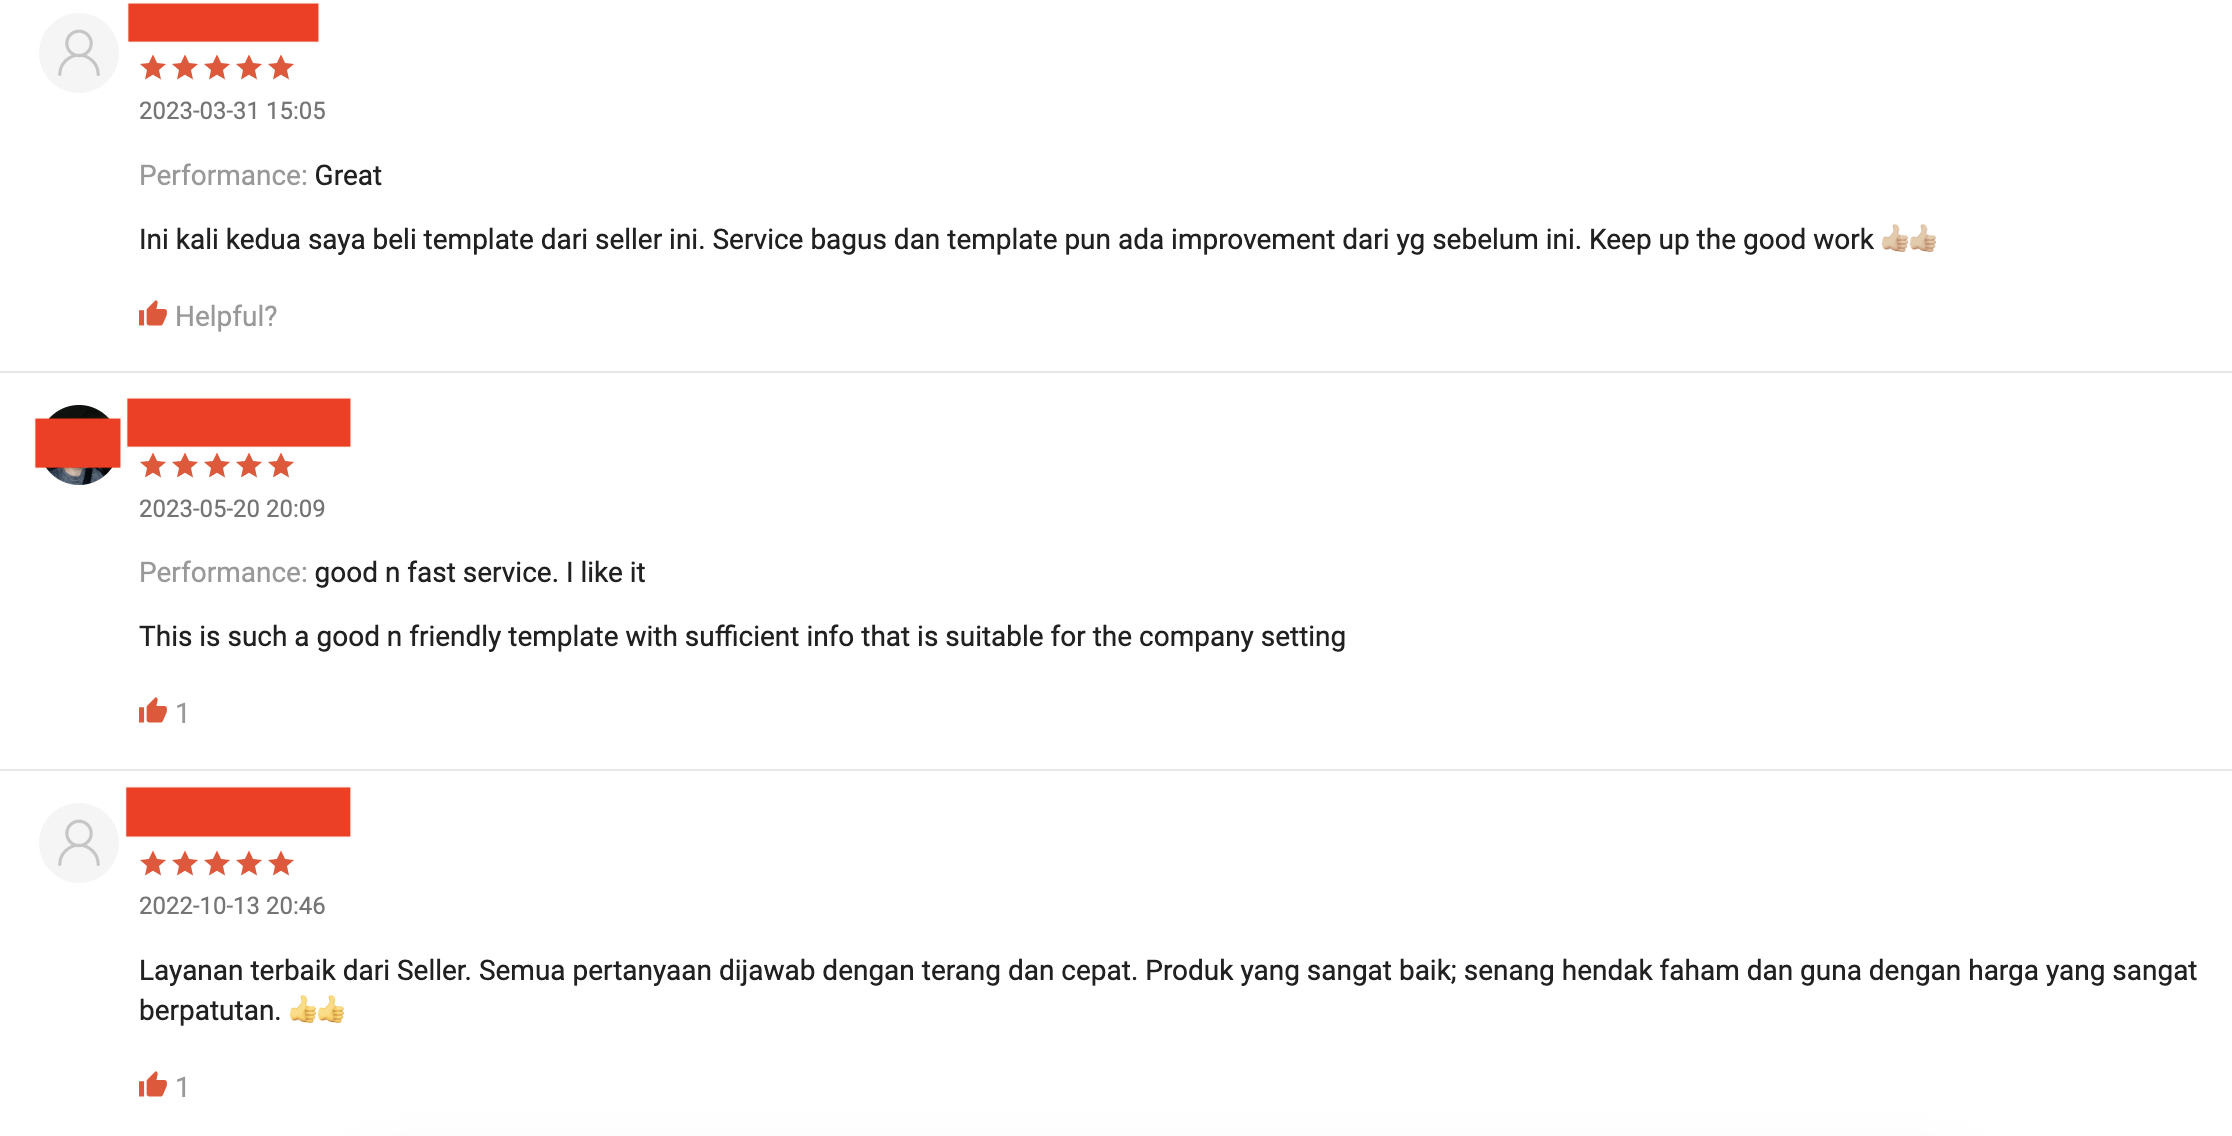Open the default avatar of the 2023-03-31 reviewer
Screen dimensions: 2232x1136
(x=79, y=53)
